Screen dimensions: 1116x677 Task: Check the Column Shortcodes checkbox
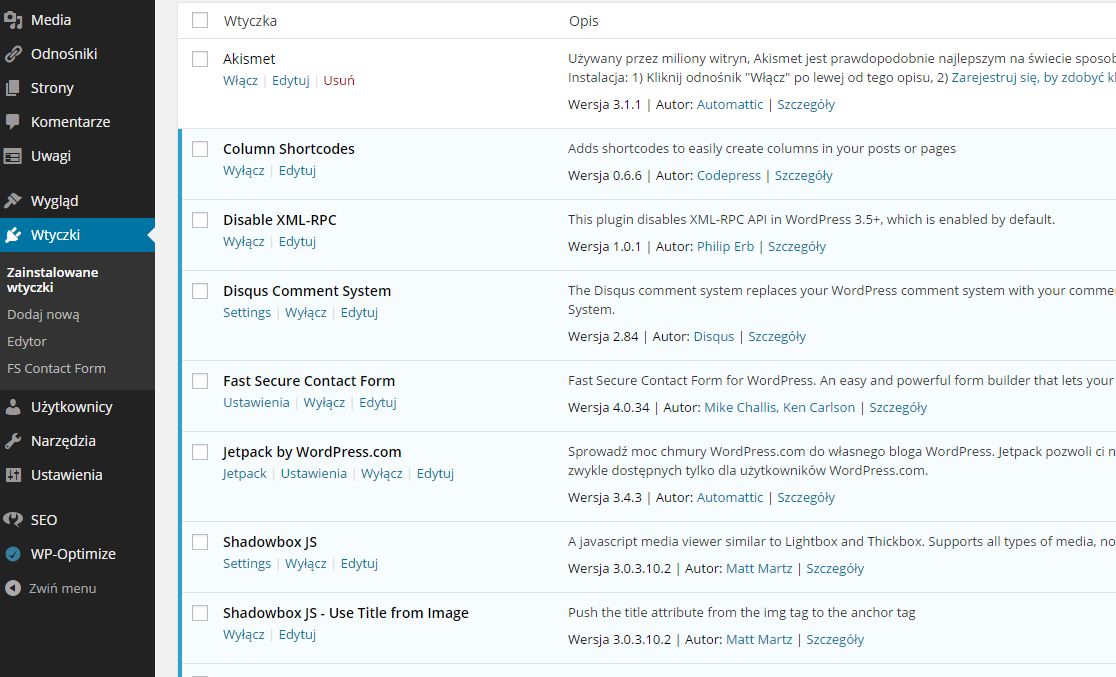pyautogui.click(x=200, y=149)
